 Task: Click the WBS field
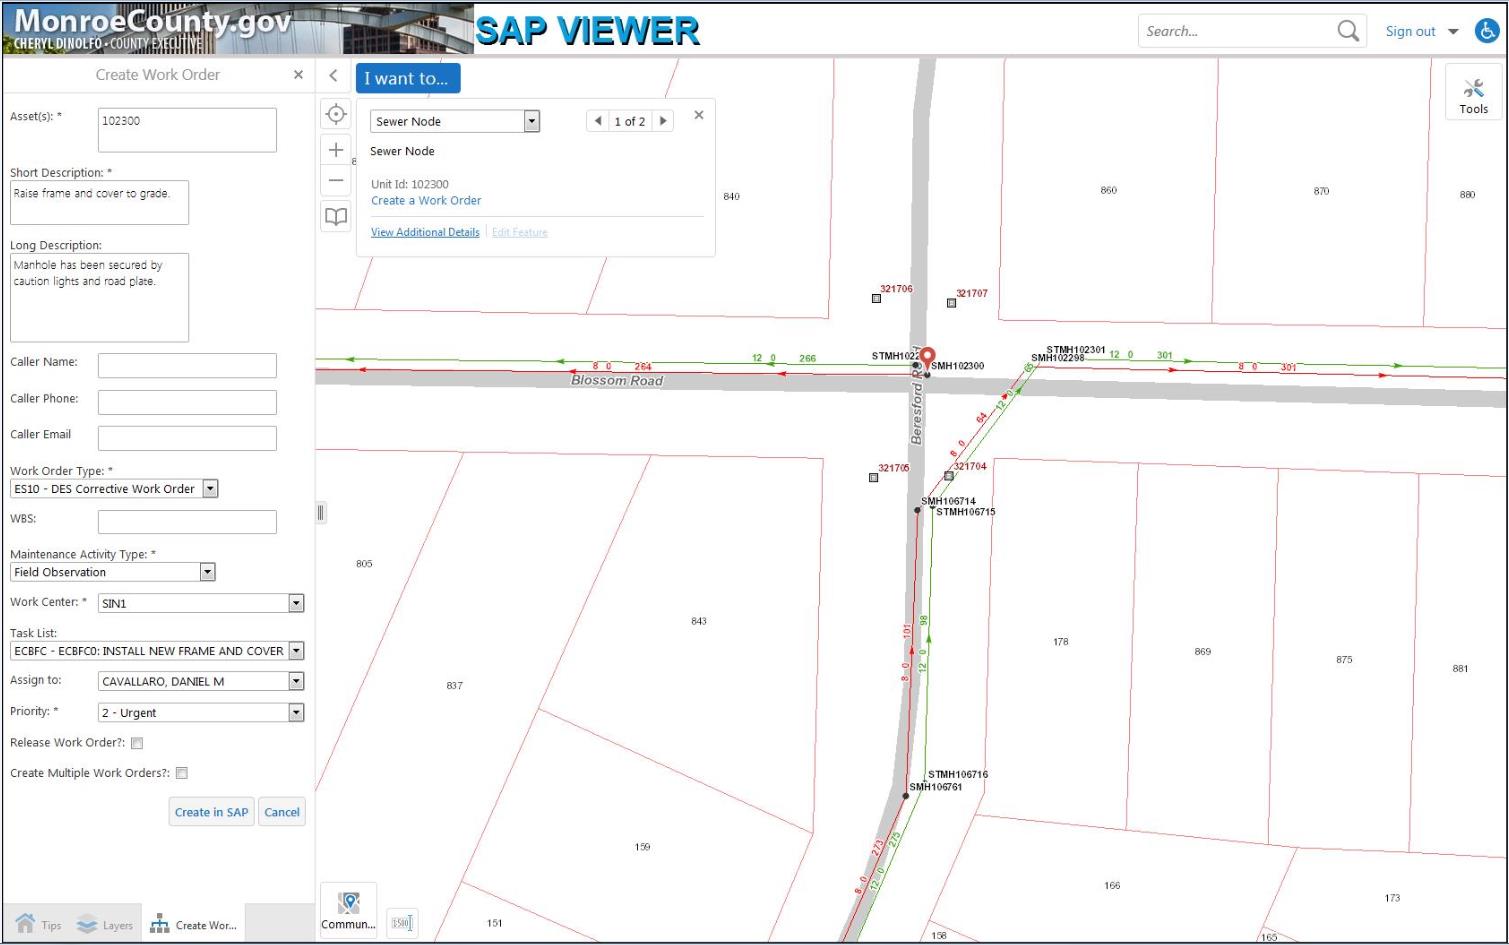tap(187, 522)
